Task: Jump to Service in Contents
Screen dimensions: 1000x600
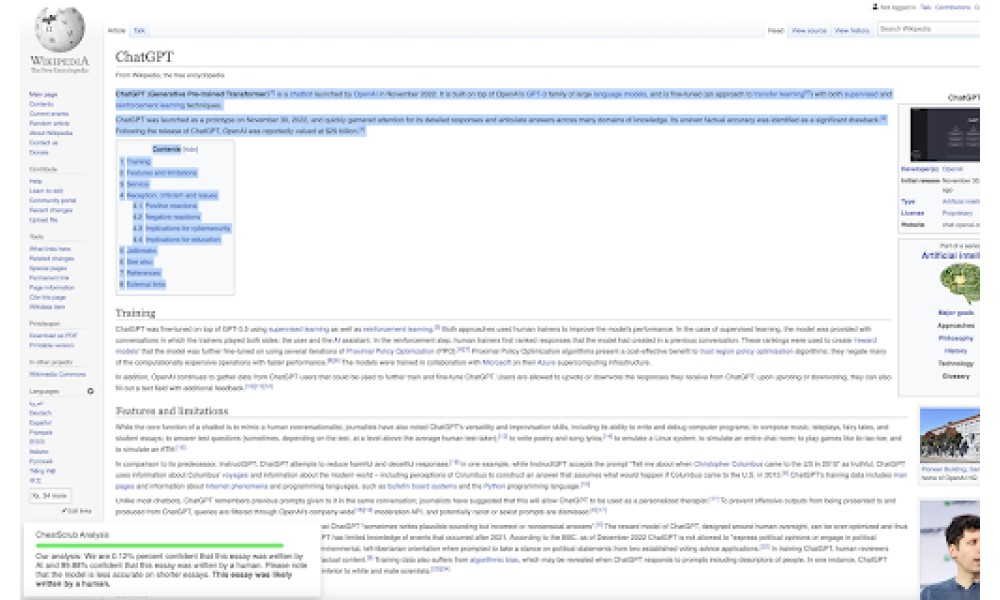Action: coord(138,184)
